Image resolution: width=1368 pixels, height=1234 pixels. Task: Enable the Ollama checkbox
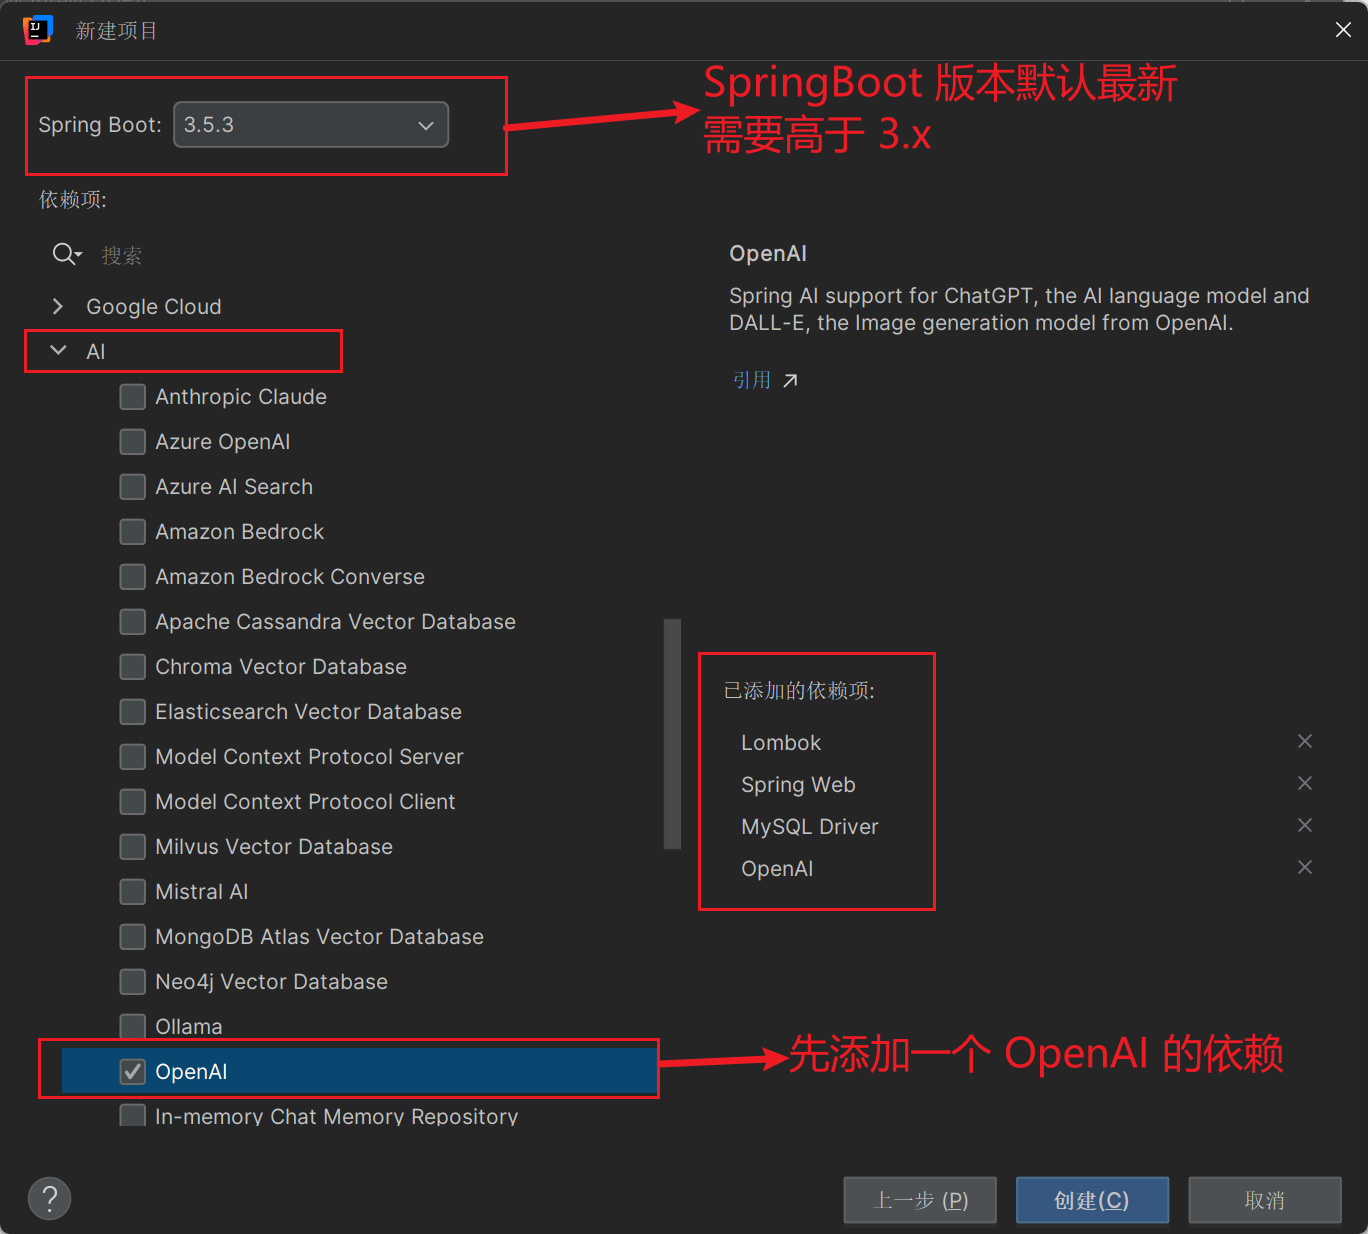tap(132, 1027)
